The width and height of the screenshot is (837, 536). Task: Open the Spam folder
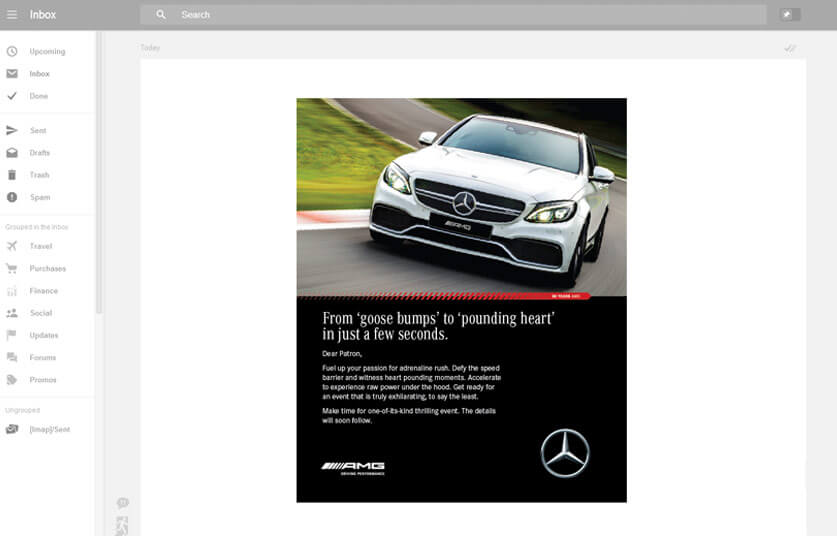[x=40, y=197]
